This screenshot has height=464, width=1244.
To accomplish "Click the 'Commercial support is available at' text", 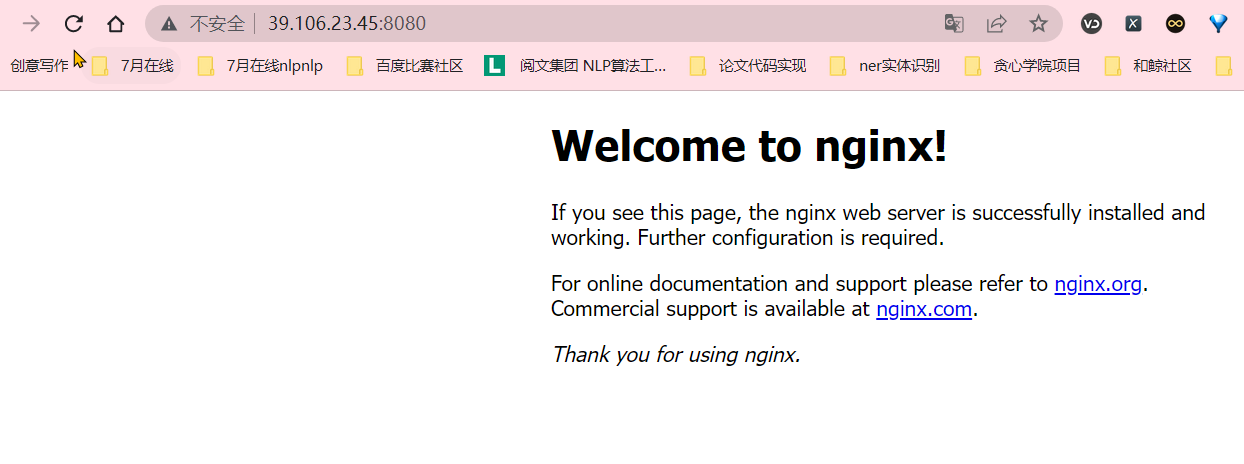I will coord(710,309).
